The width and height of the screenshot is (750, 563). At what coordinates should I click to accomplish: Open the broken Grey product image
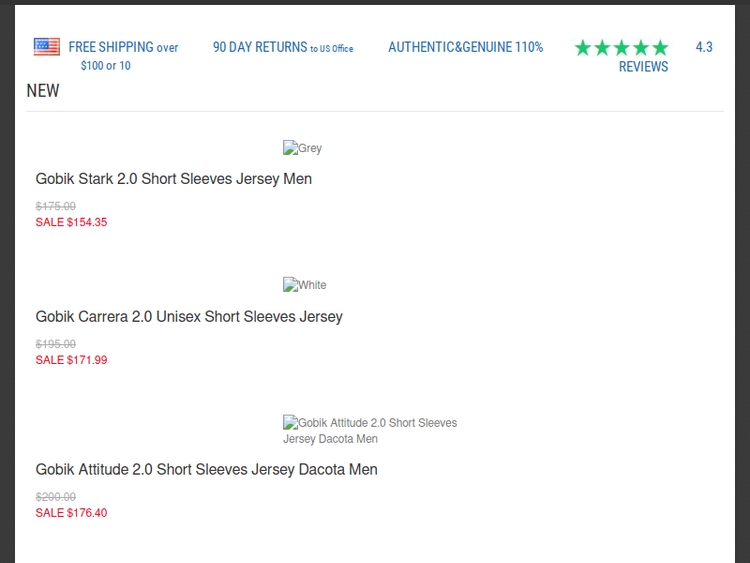302,148
